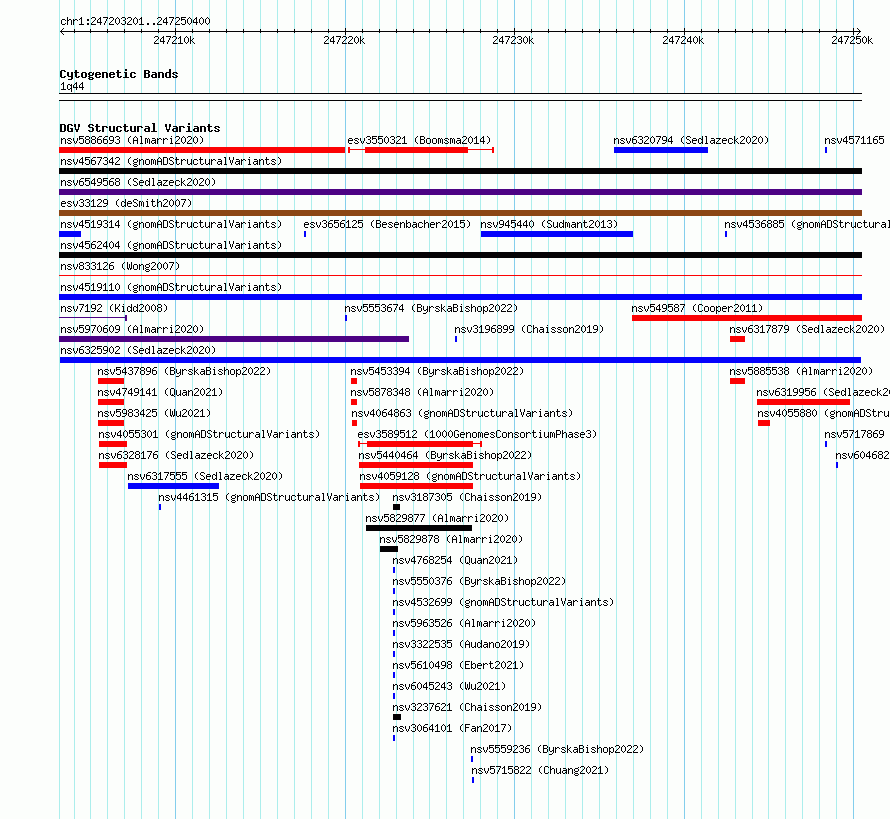Image resolution: width=890 pixels, height=819 pixels.
Task: Open nsv6317555 (Sedlazeck2020) label
Action: click(x=205, y=476)
